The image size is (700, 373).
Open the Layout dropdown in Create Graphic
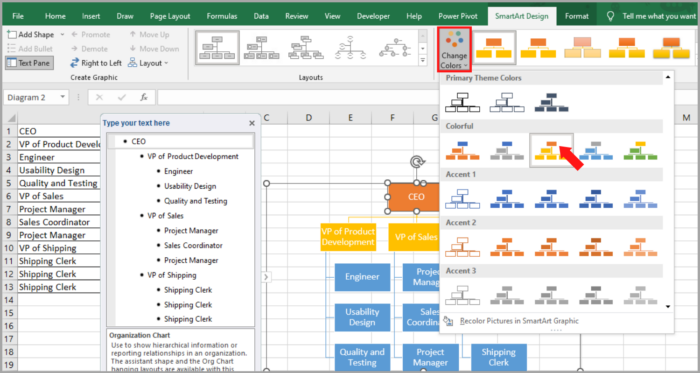coord(148,63)
